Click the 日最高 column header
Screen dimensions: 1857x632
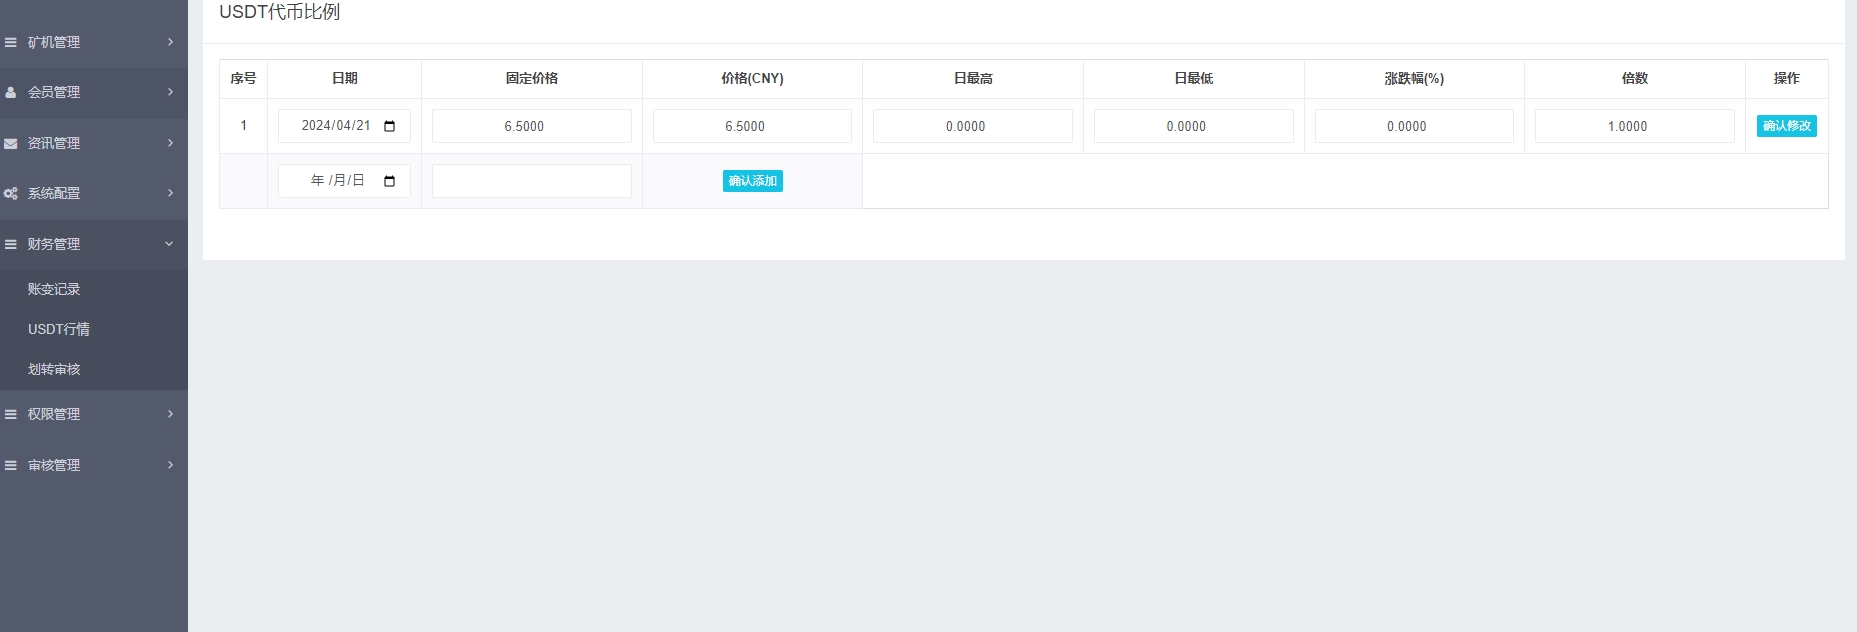click(973, 78)
